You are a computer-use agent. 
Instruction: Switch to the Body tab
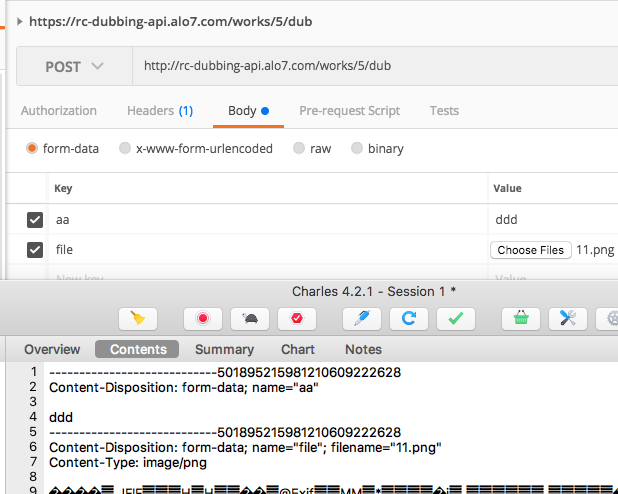click(x=248, y=111)
